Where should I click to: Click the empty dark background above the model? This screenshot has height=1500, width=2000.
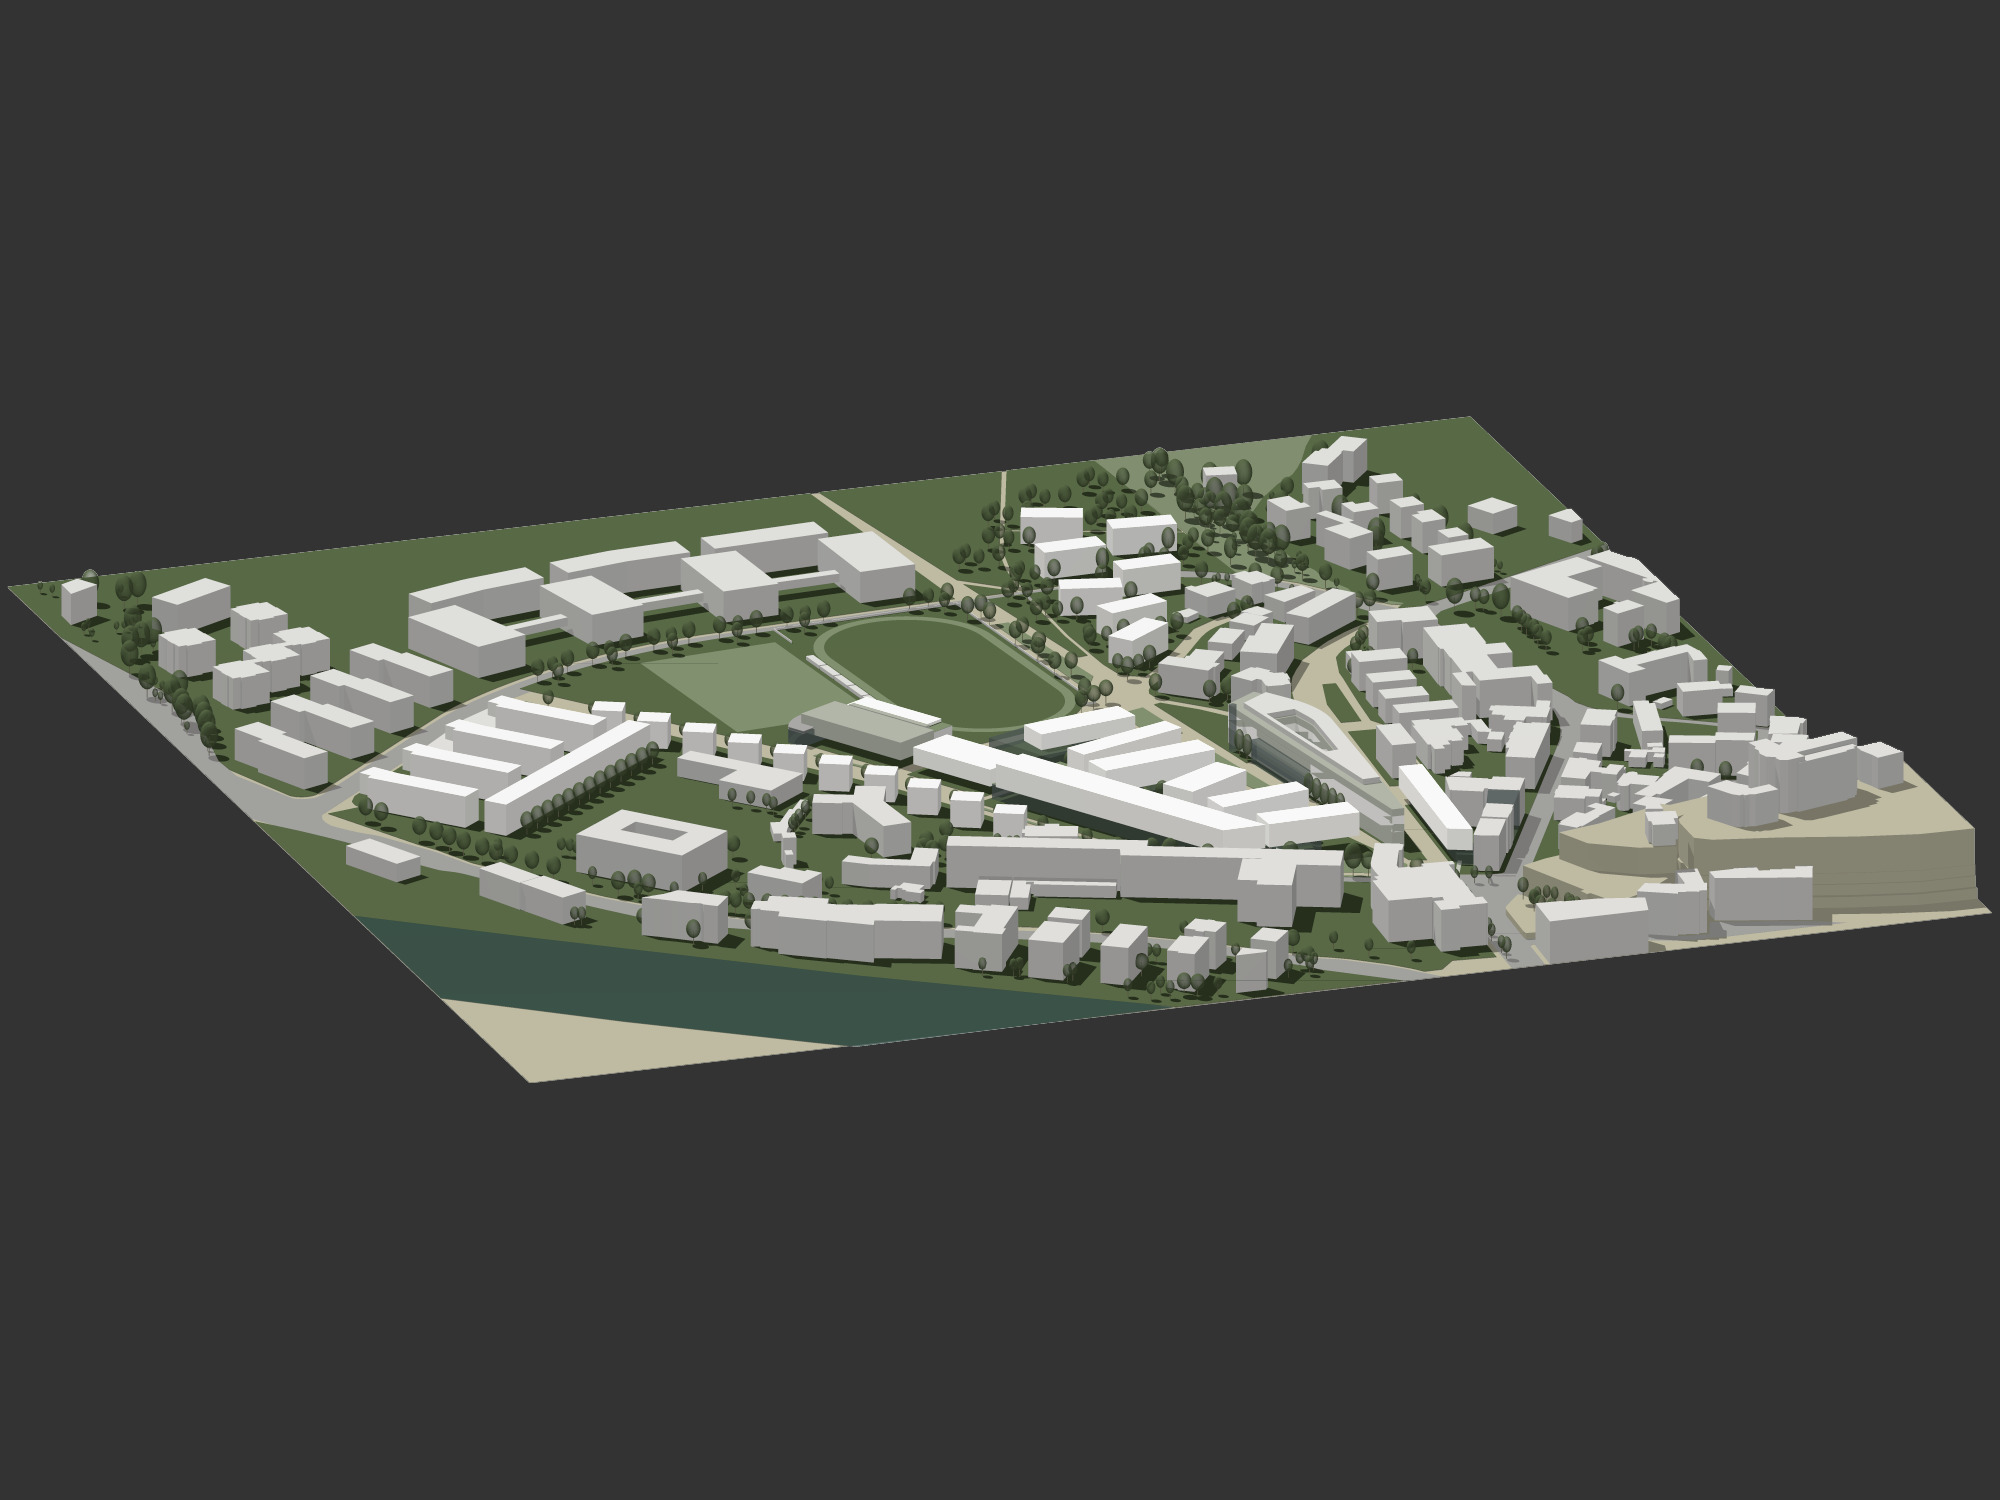(x=1000, y=200)
